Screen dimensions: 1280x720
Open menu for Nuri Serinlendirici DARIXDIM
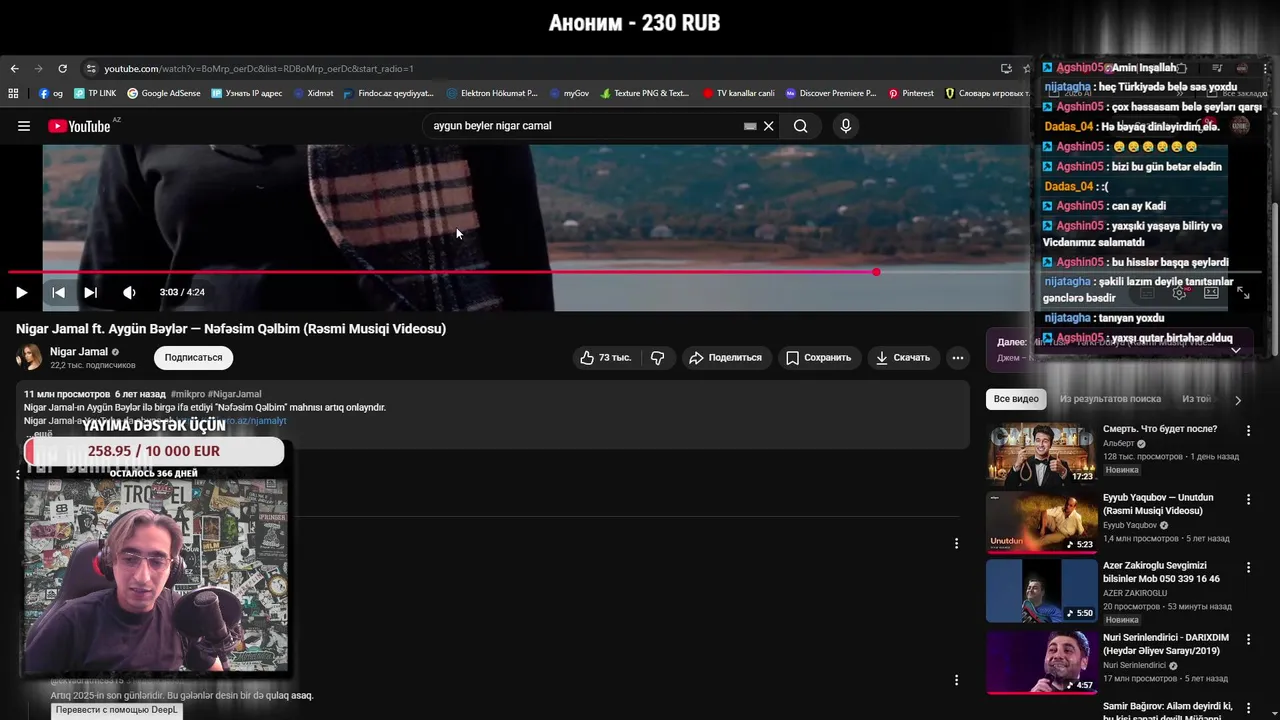pyautogui.click(x=1248, y=638)
